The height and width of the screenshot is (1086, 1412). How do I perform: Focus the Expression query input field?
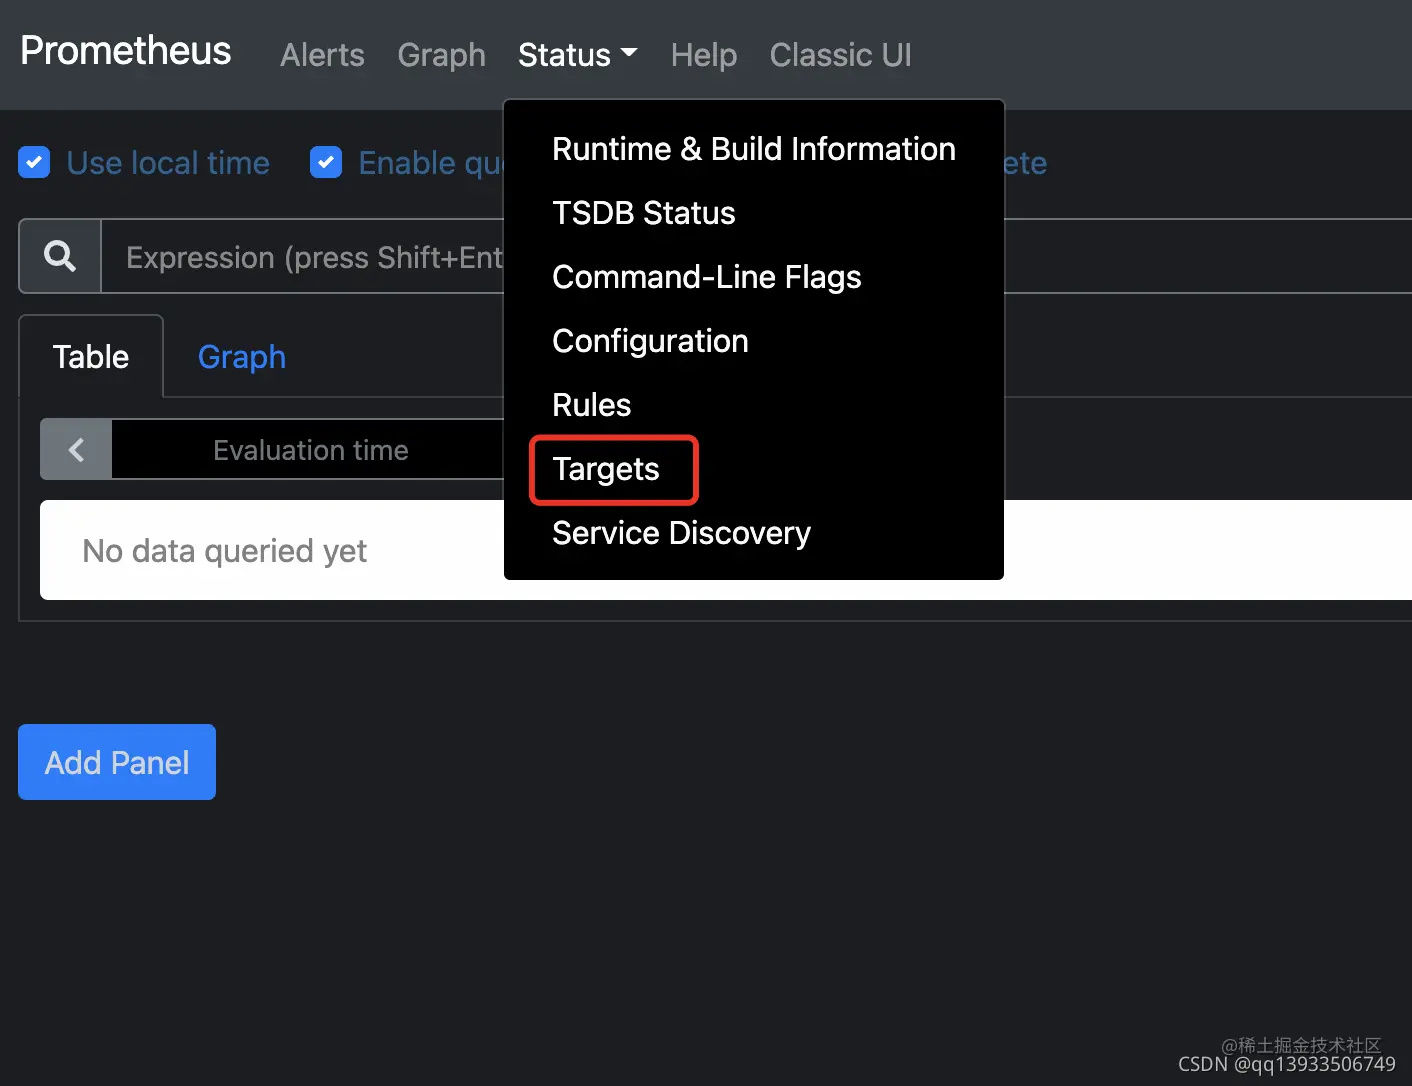(757, 256)
